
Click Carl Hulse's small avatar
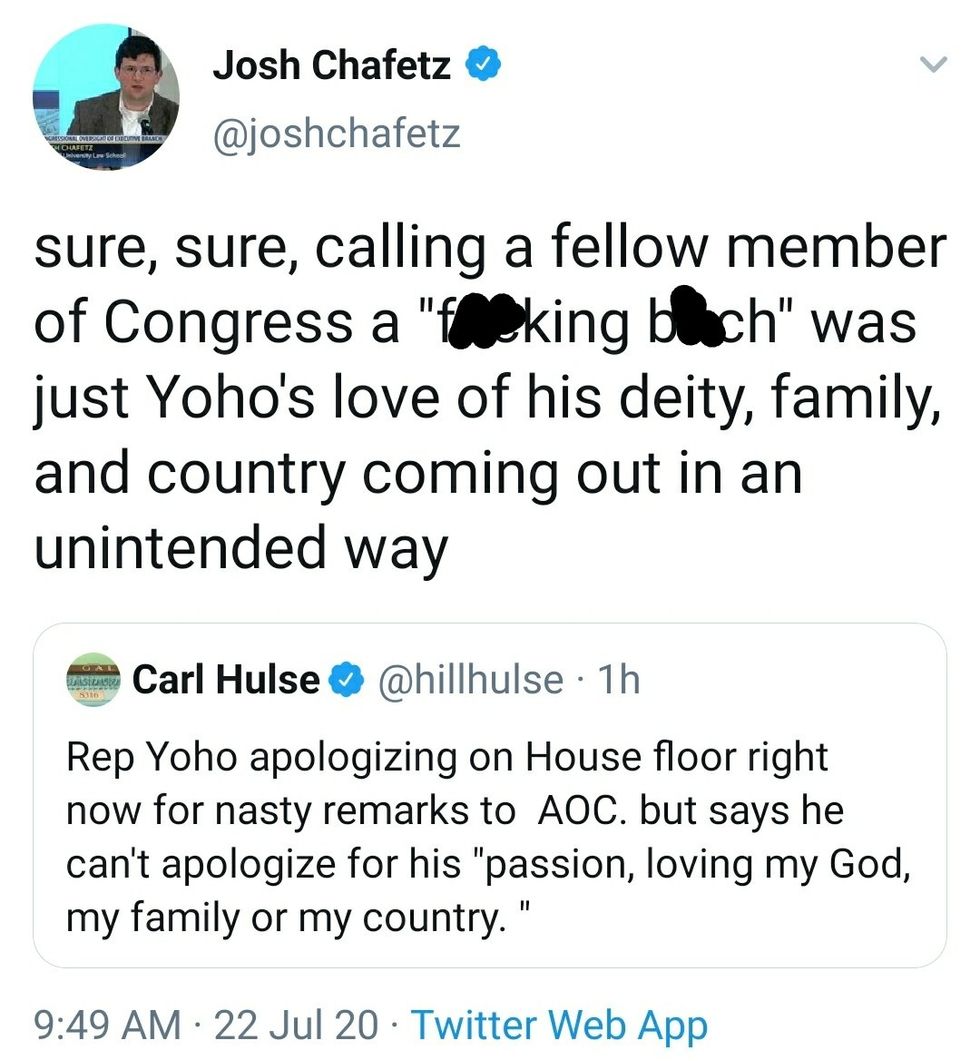click(x=93, y=680)
